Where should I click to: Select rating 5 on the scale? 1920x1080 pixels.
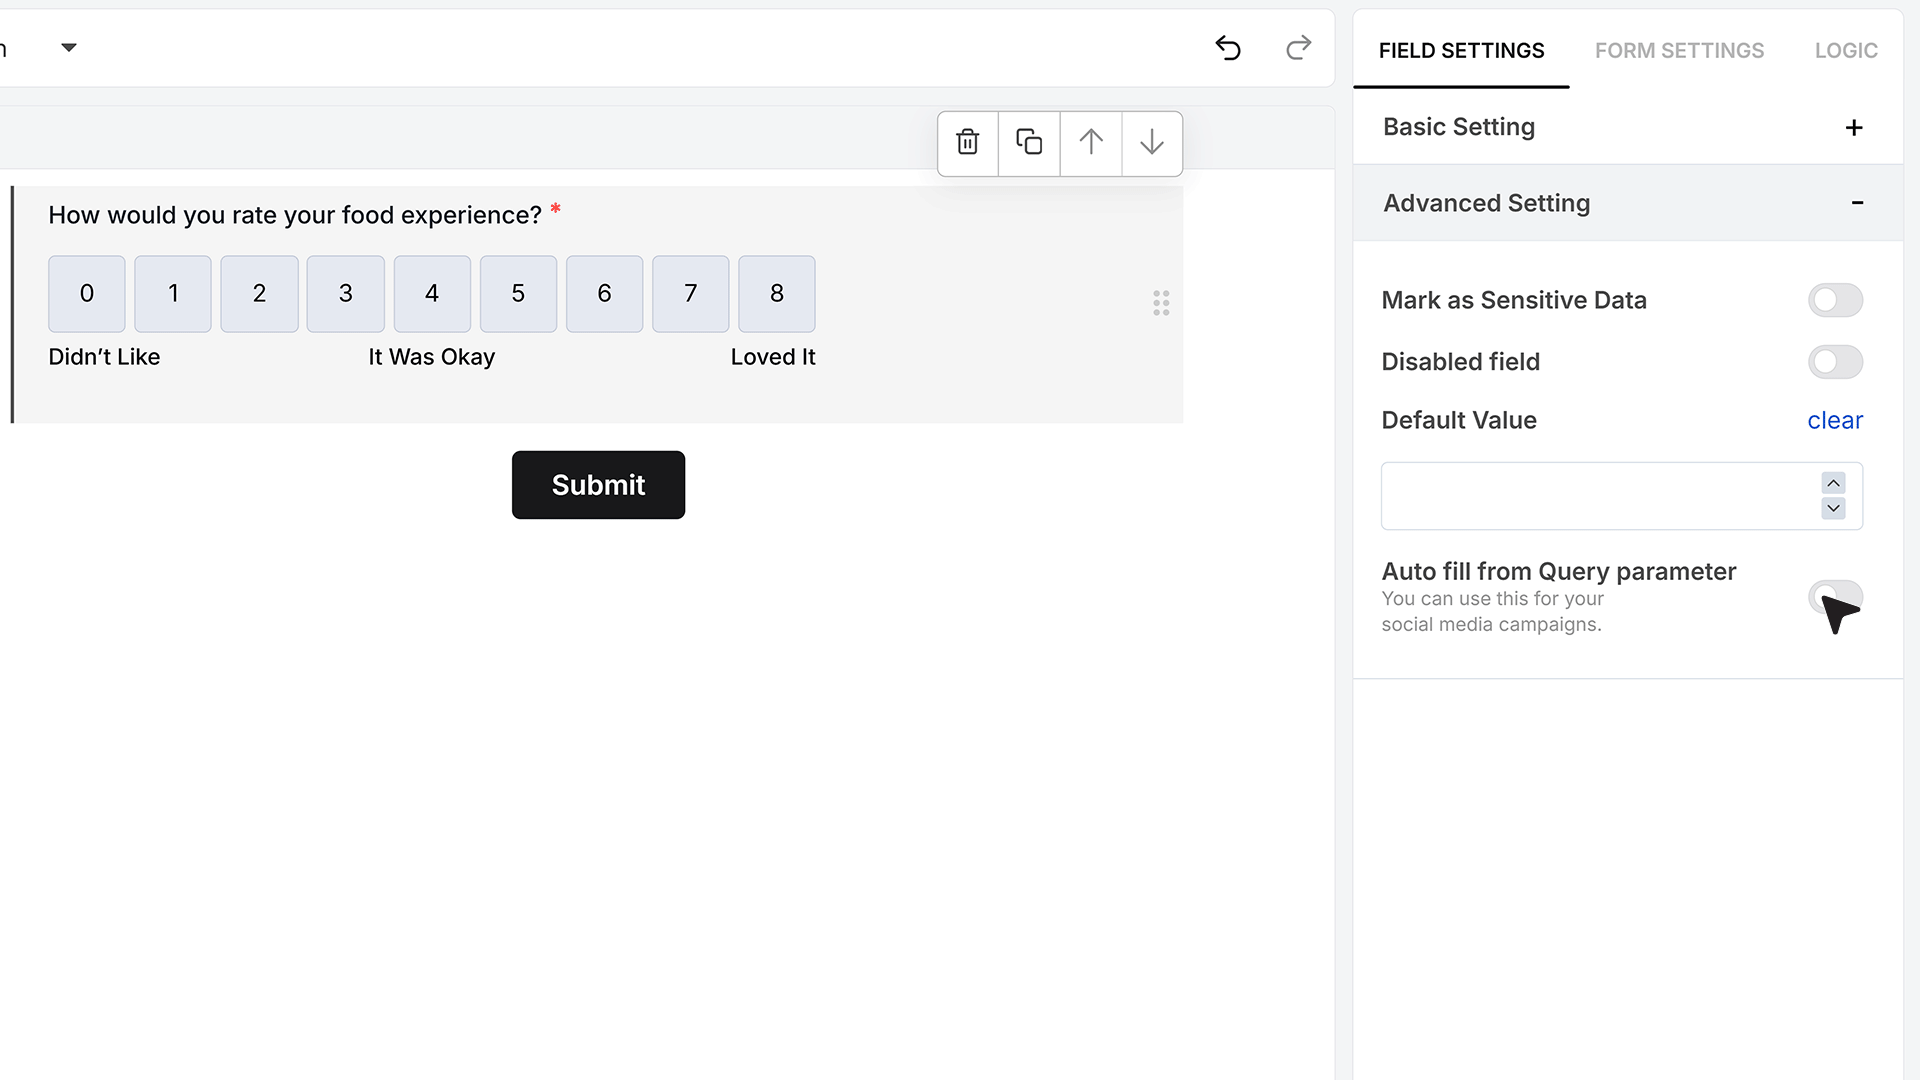point(518,294)
